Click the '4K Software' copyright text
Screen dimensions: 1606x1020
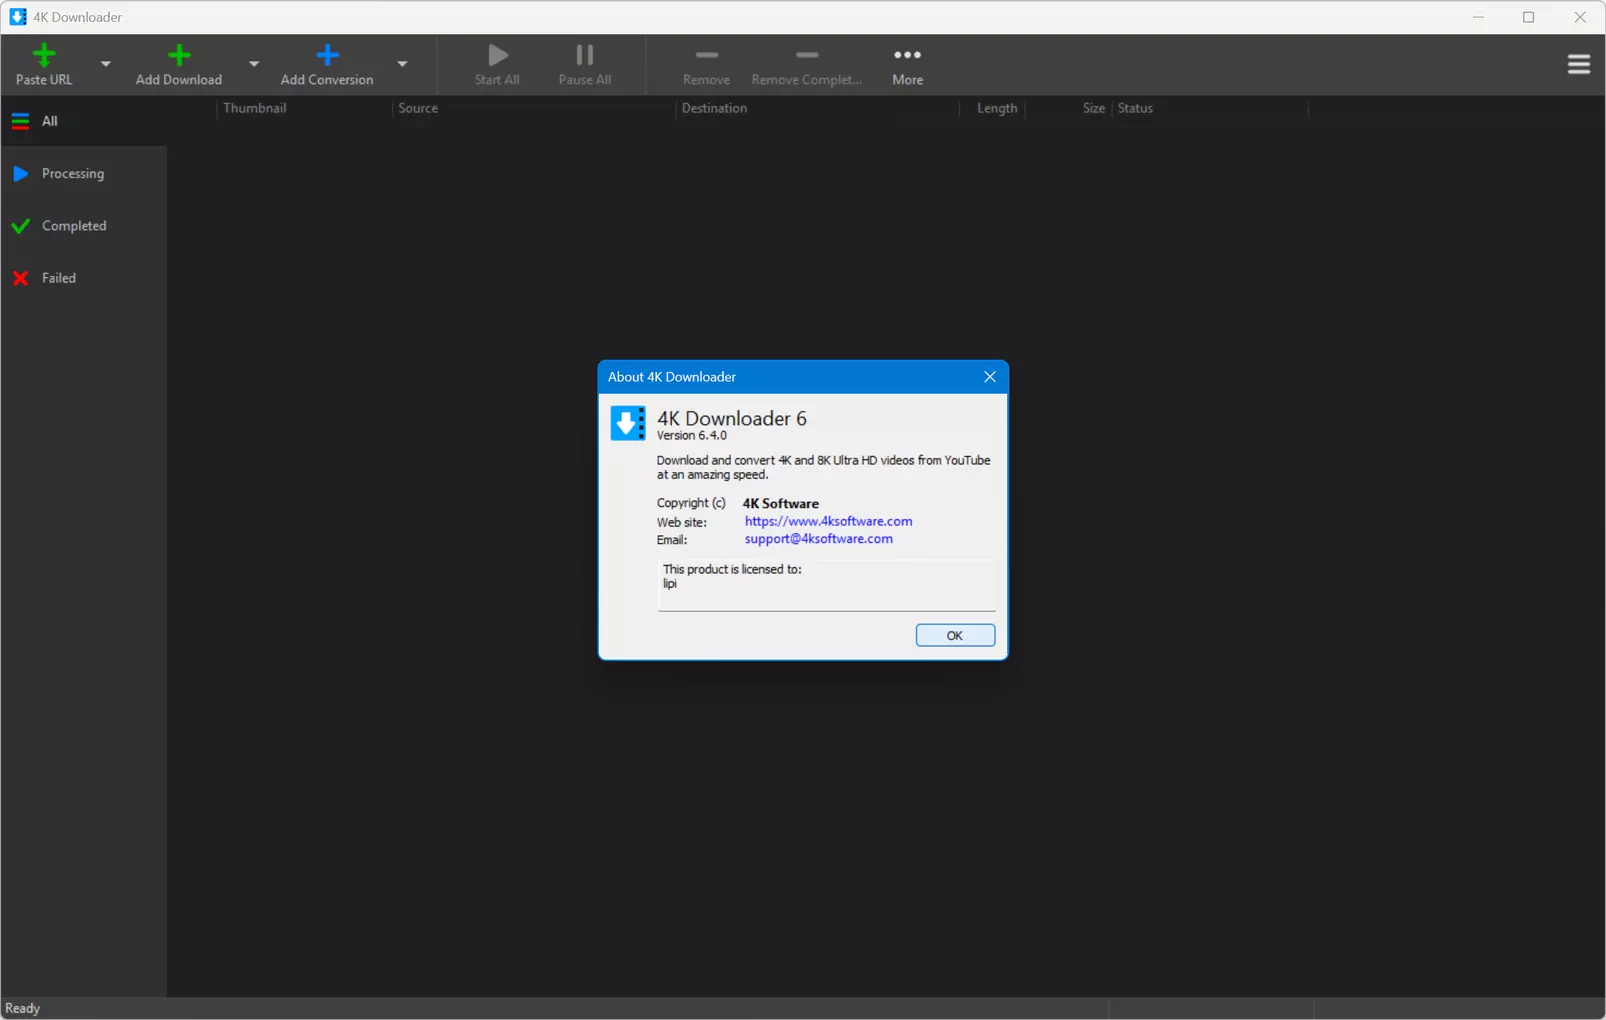point(781,503)
